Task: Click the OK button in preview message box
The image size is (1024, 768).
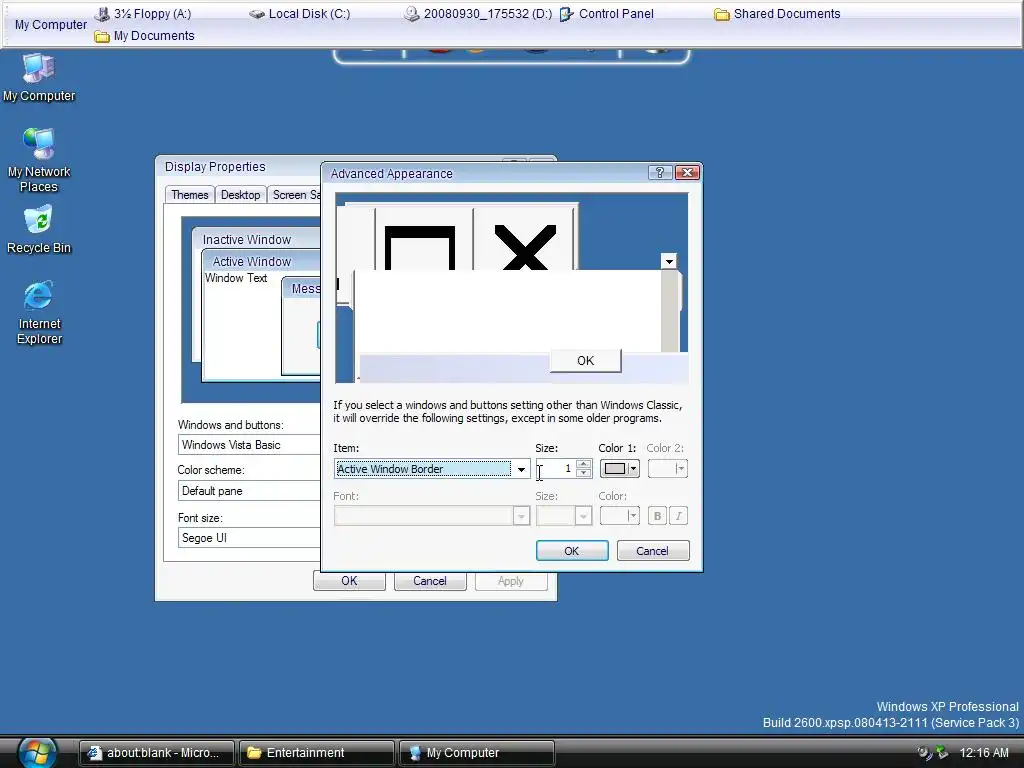Action: pyautogui.click(x=585, y=360)
